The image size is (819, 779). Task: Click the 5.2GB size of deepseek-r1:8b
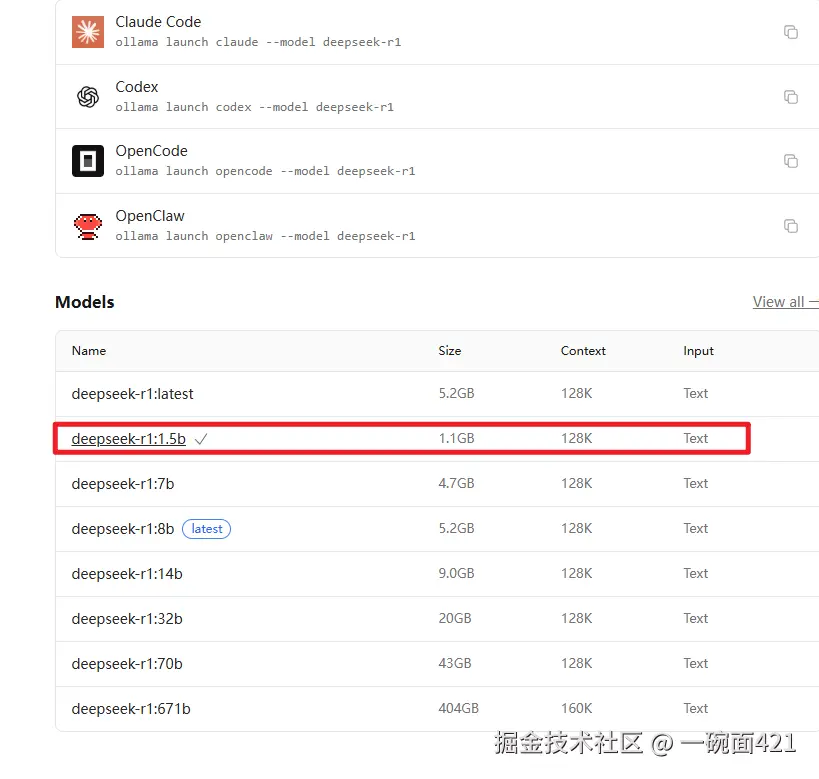click(x=457, y=528)
